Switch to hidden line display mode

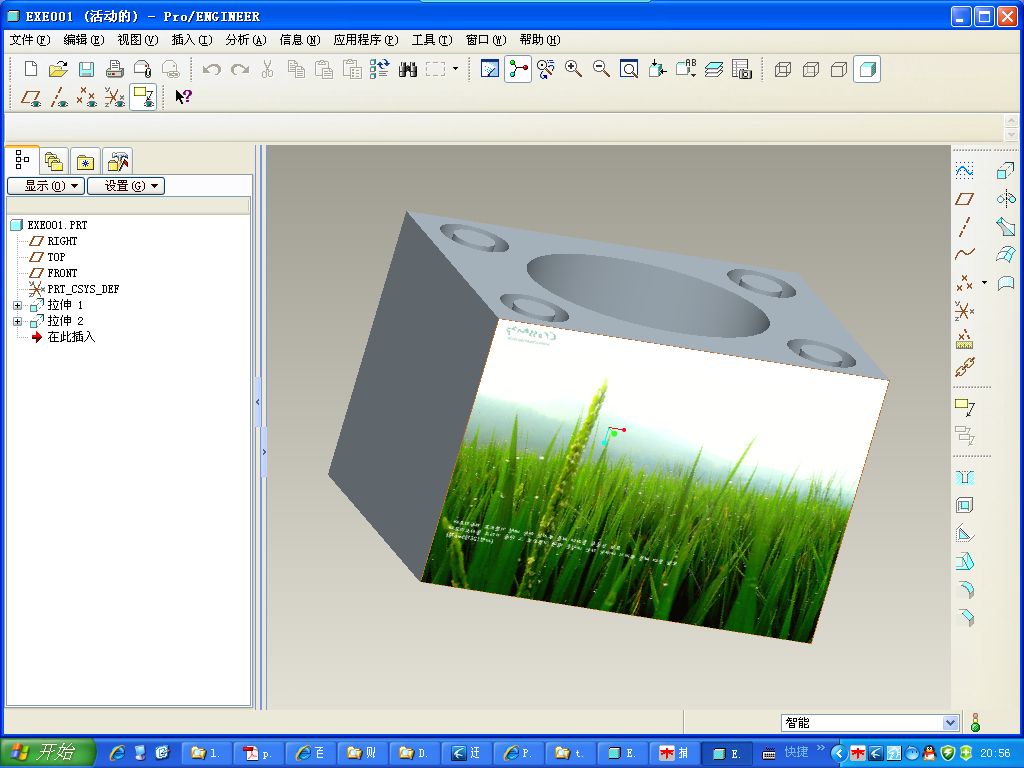[810, 69]
